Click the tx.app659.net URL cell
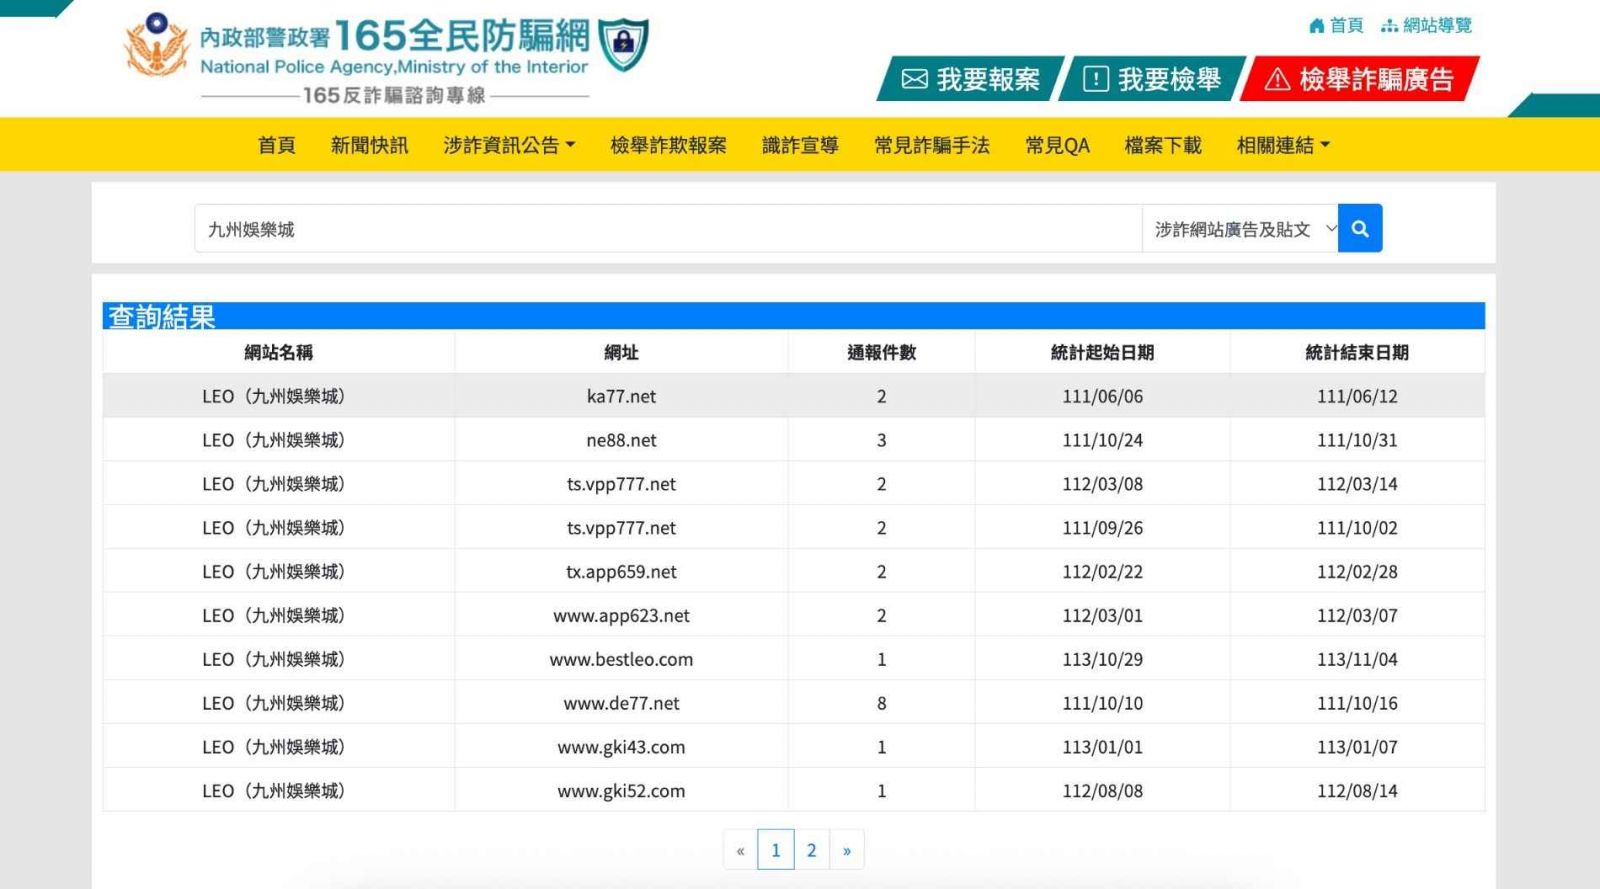The height and width of the screenshot is (889, 1600). [621, 572]
